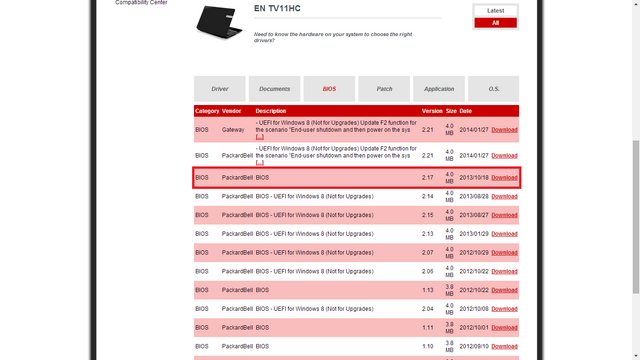Download BIOS version 1.10 dated 2012/09/10

coord(504,347)
